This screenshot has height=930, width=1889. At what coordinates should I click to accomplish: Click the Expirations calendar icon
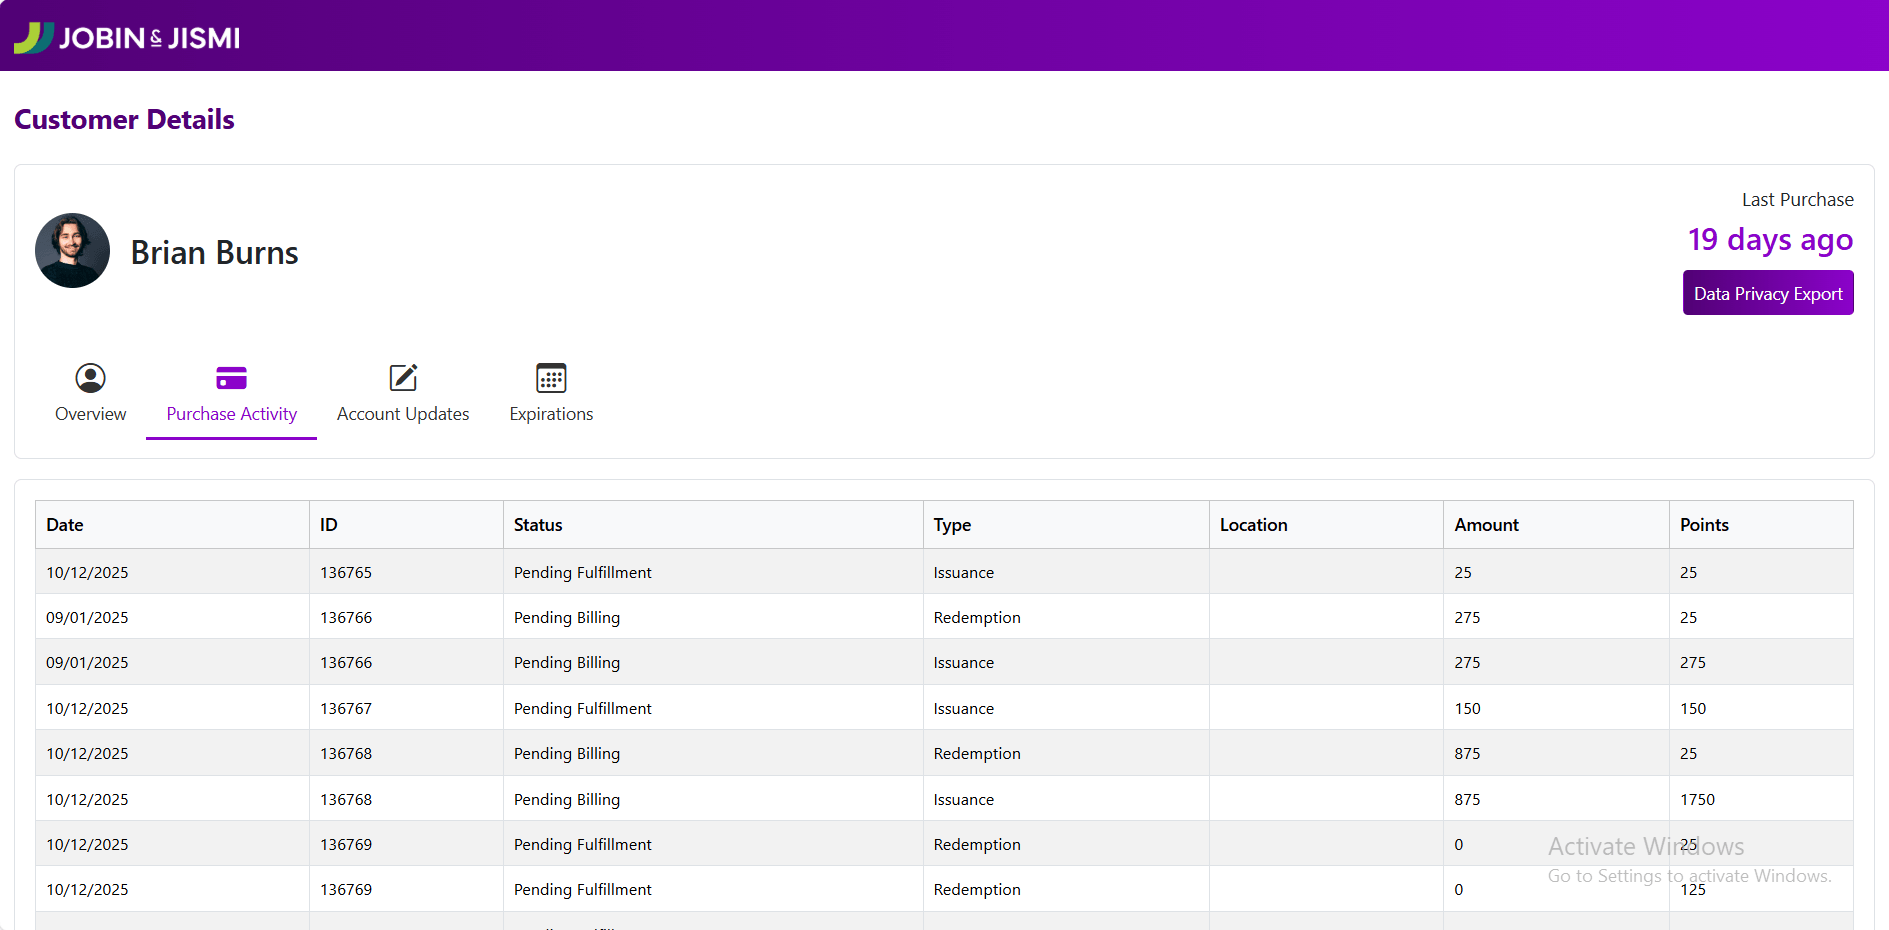click(551, 378)
